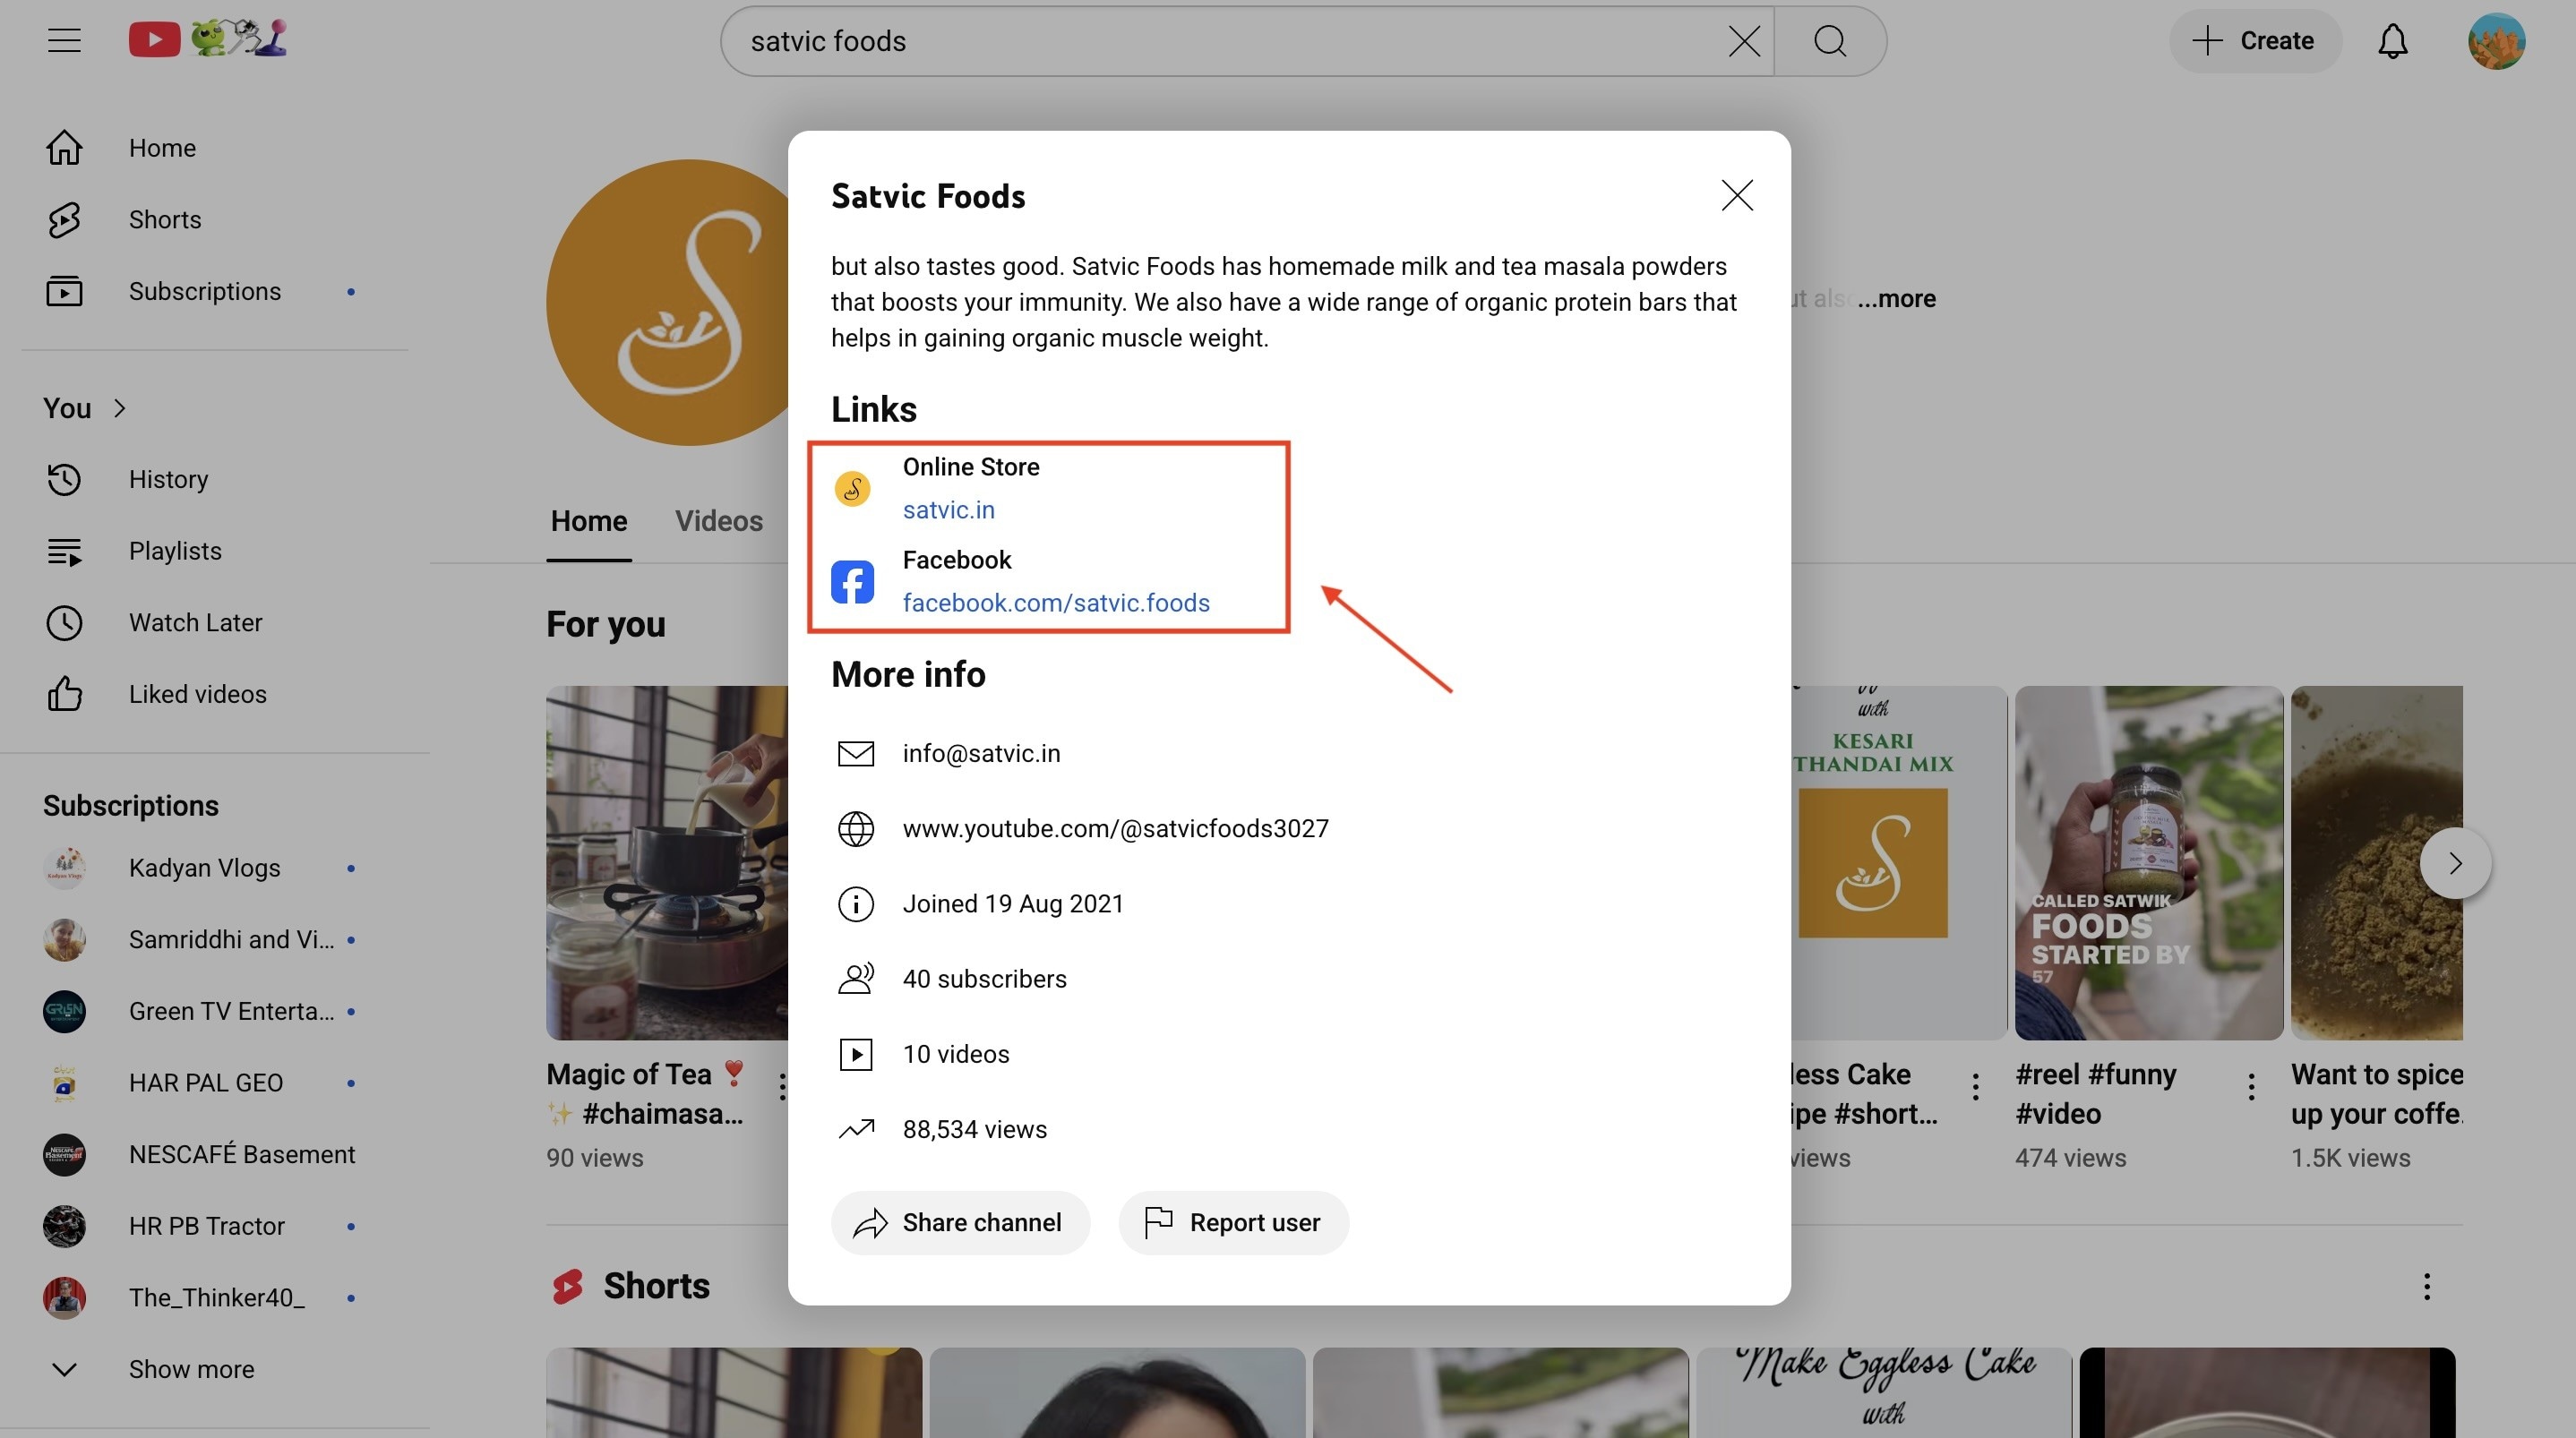Open options for Magic of Tea video
Viewport: 2576px width, 1438px height.
click(782, 1086)
